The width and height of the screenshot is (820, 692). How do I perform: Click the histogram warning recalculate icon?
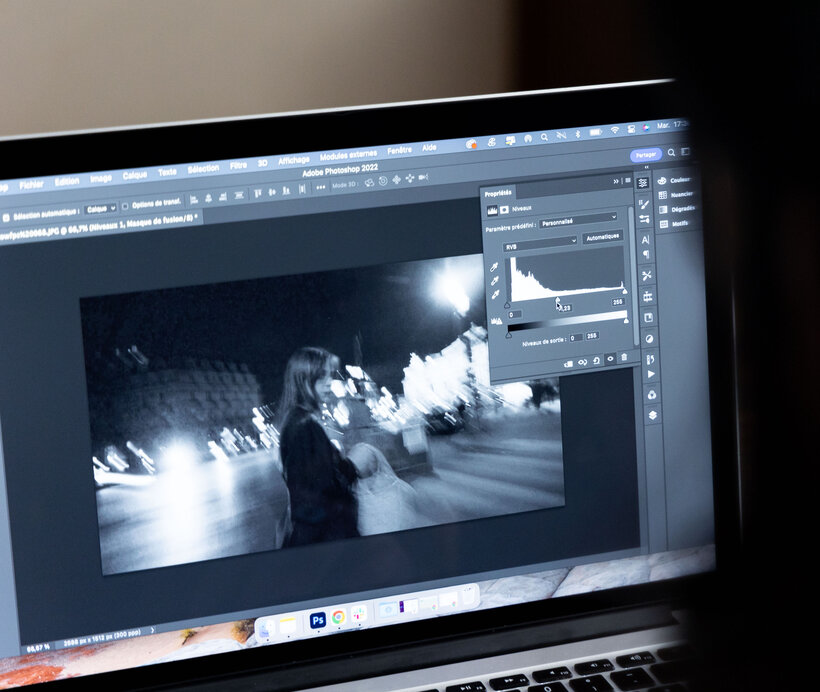pos(496,321)
